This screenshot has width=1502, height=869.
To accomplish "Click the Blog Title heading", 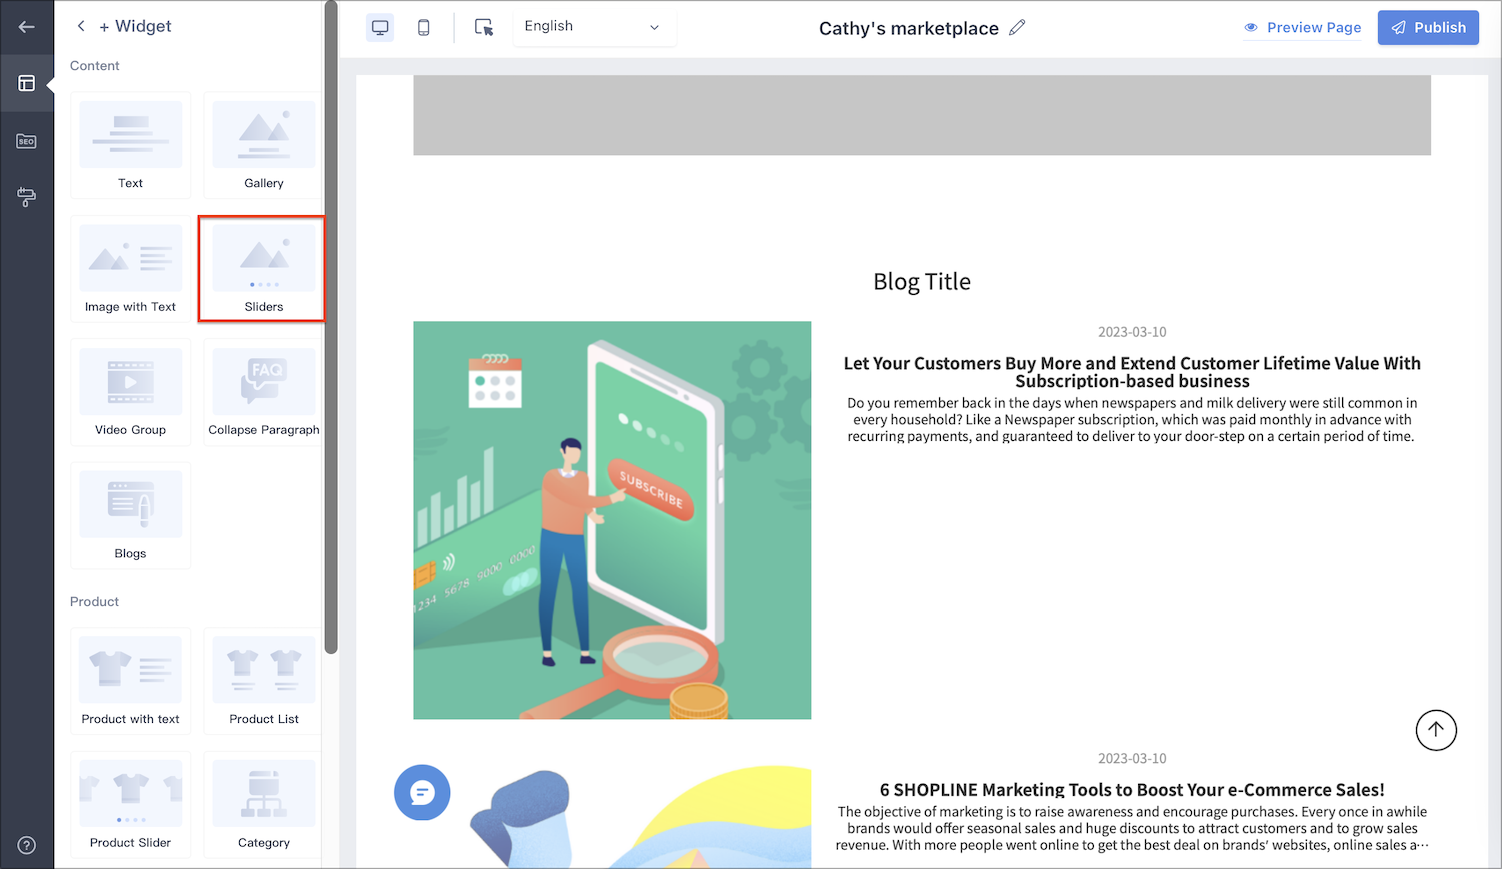I will pos(922,282).
